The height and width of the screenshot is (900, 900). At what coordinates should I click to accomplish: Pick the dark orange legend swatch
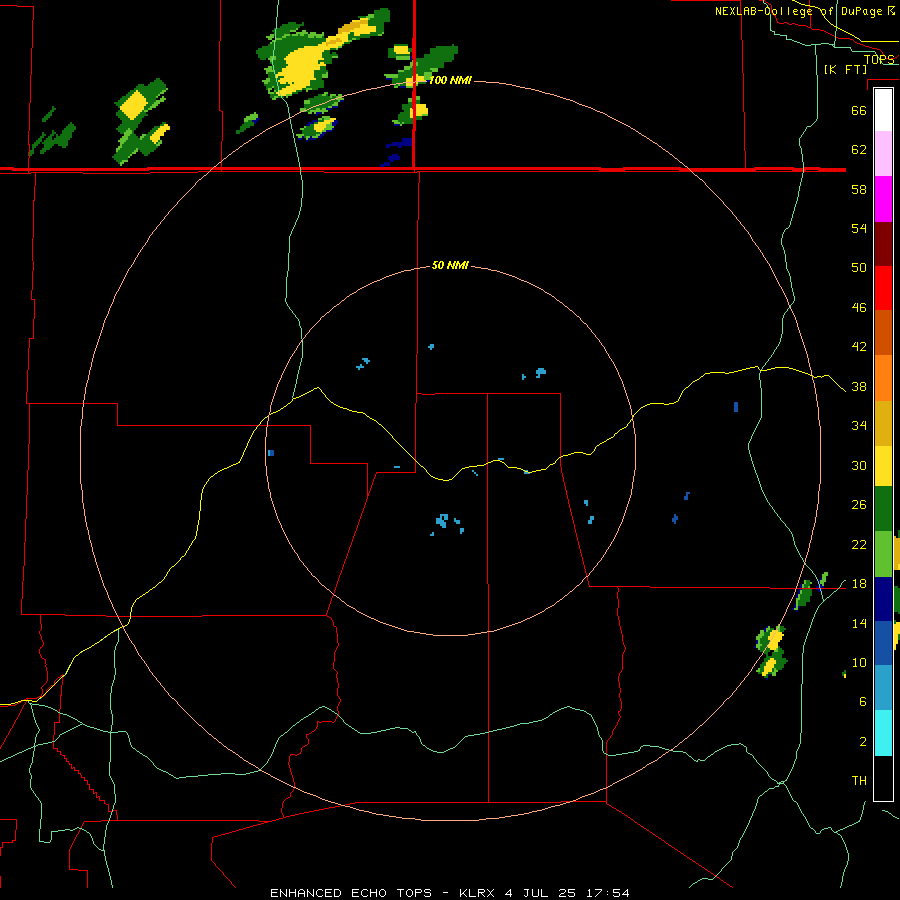[883, 332]
